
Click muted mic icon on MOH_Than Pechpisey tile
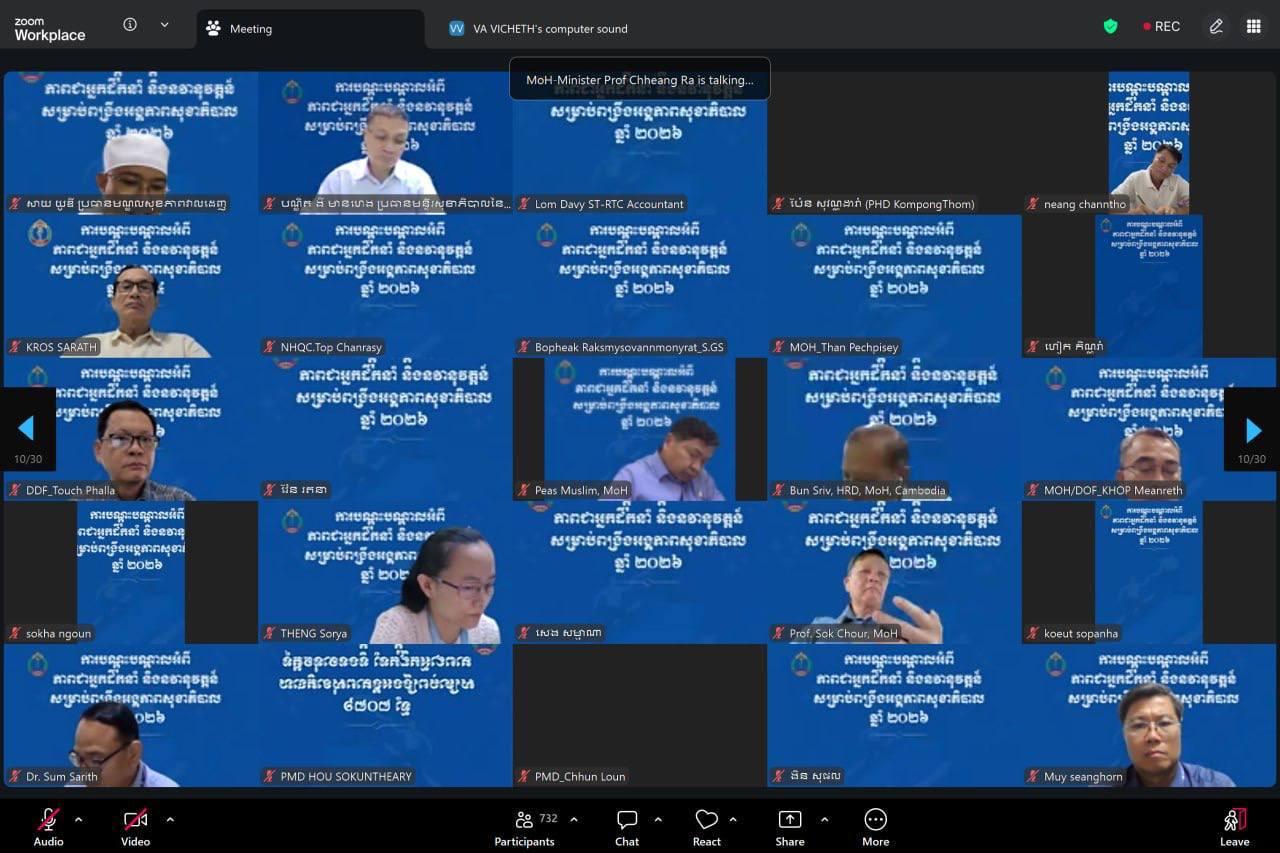coord(779,347)
